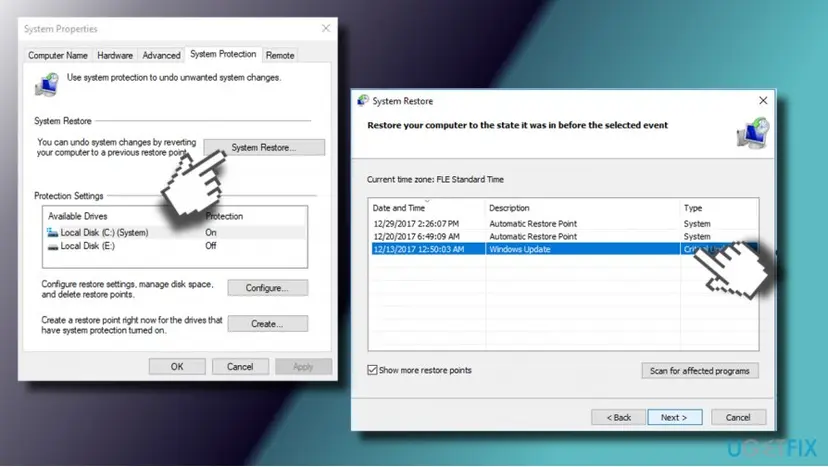Select Local Disk (C:) (System) drive row
828x467 pixels.
point(176,232)
